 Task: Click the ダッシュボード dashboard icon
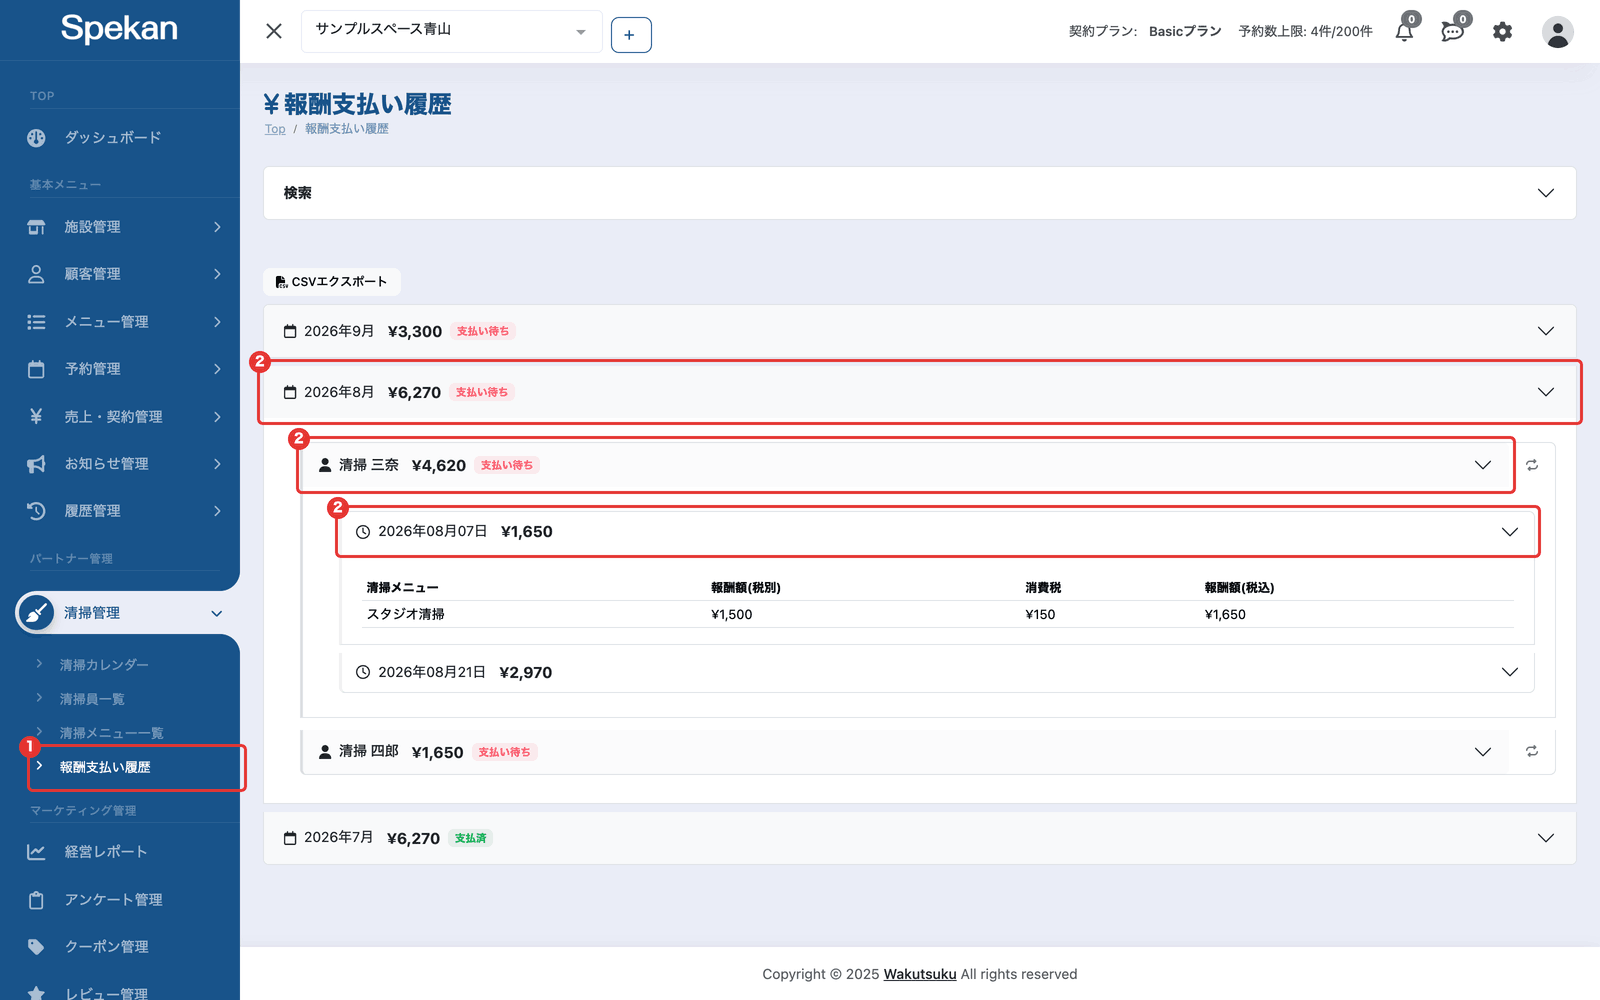(36, 138)
